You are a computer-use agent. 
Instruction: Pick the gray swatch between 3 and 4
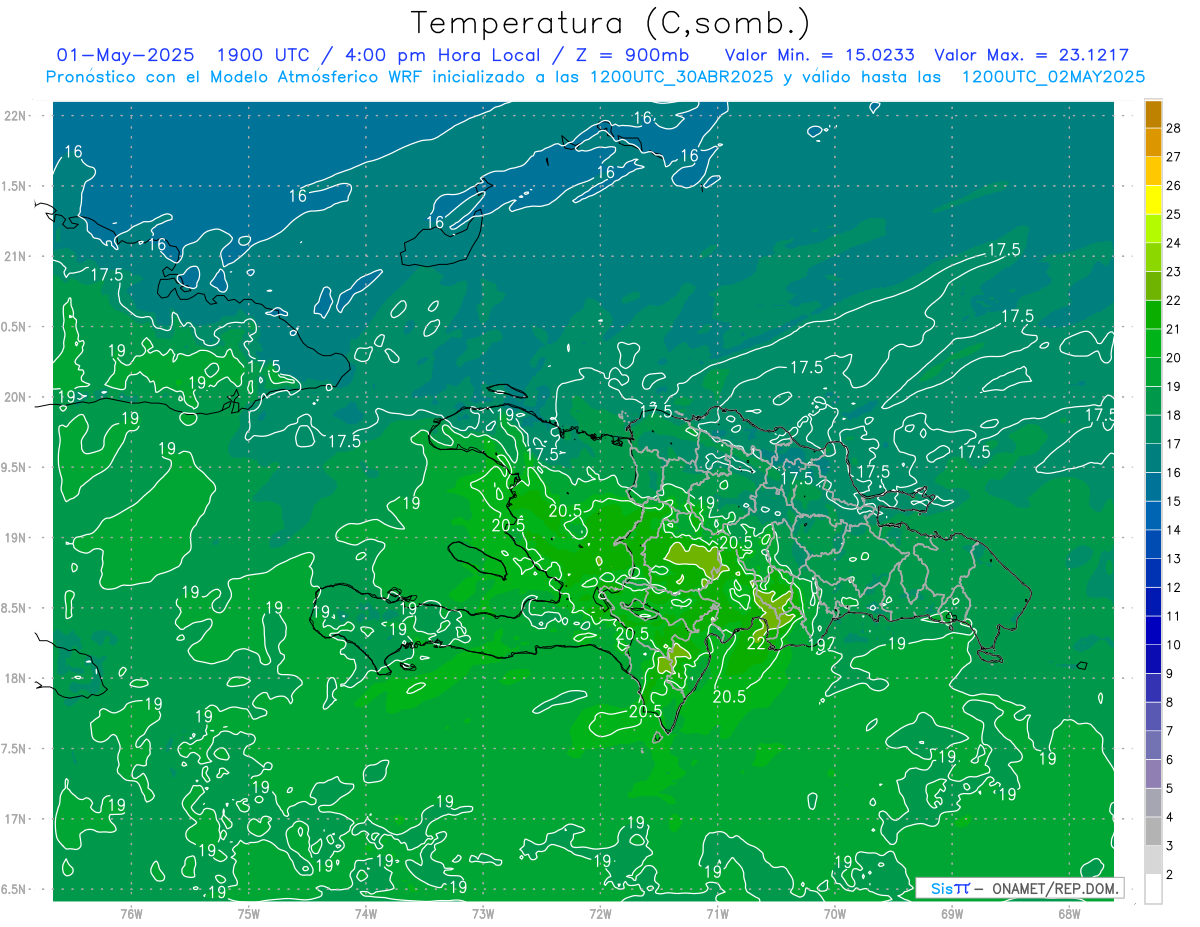pyautogui.click(x=1153, y=832)
